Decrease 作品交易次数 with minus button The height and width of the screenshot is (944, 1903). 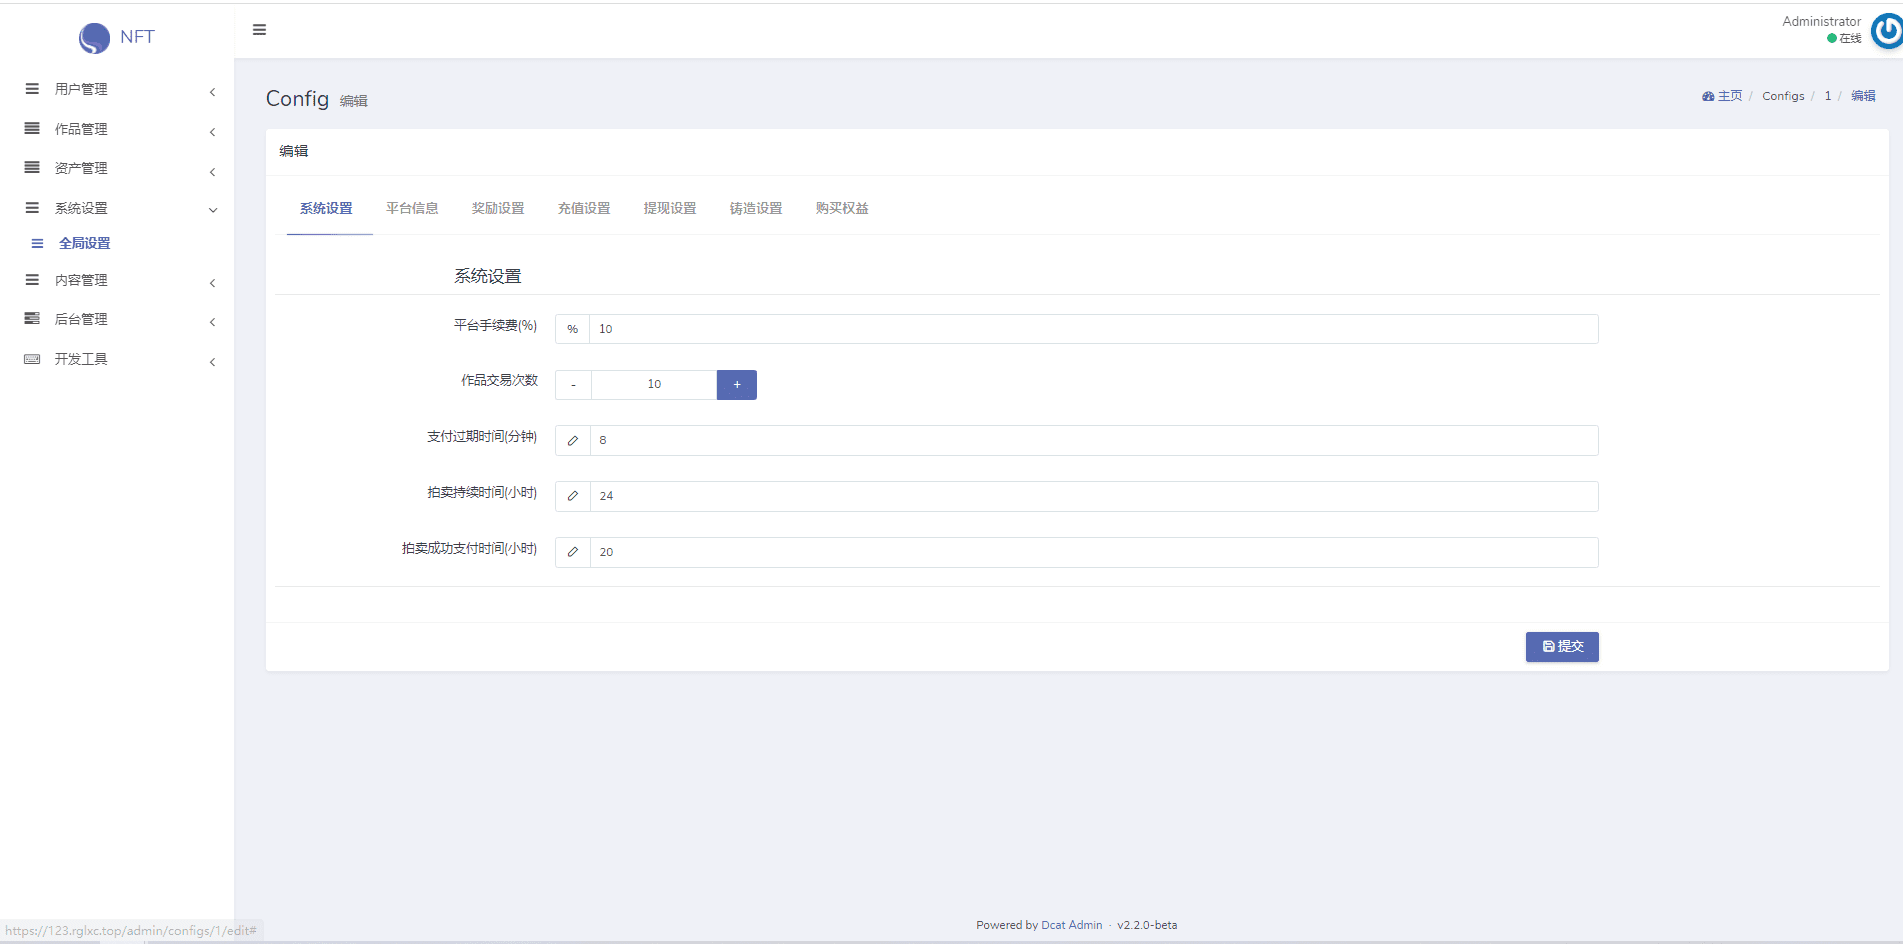[573, 385]
